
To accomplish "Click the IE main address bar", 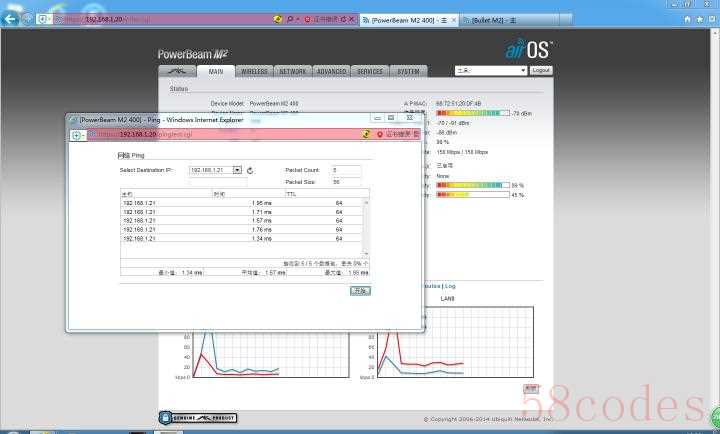I will pyautogui.click(x=161, y=19).
